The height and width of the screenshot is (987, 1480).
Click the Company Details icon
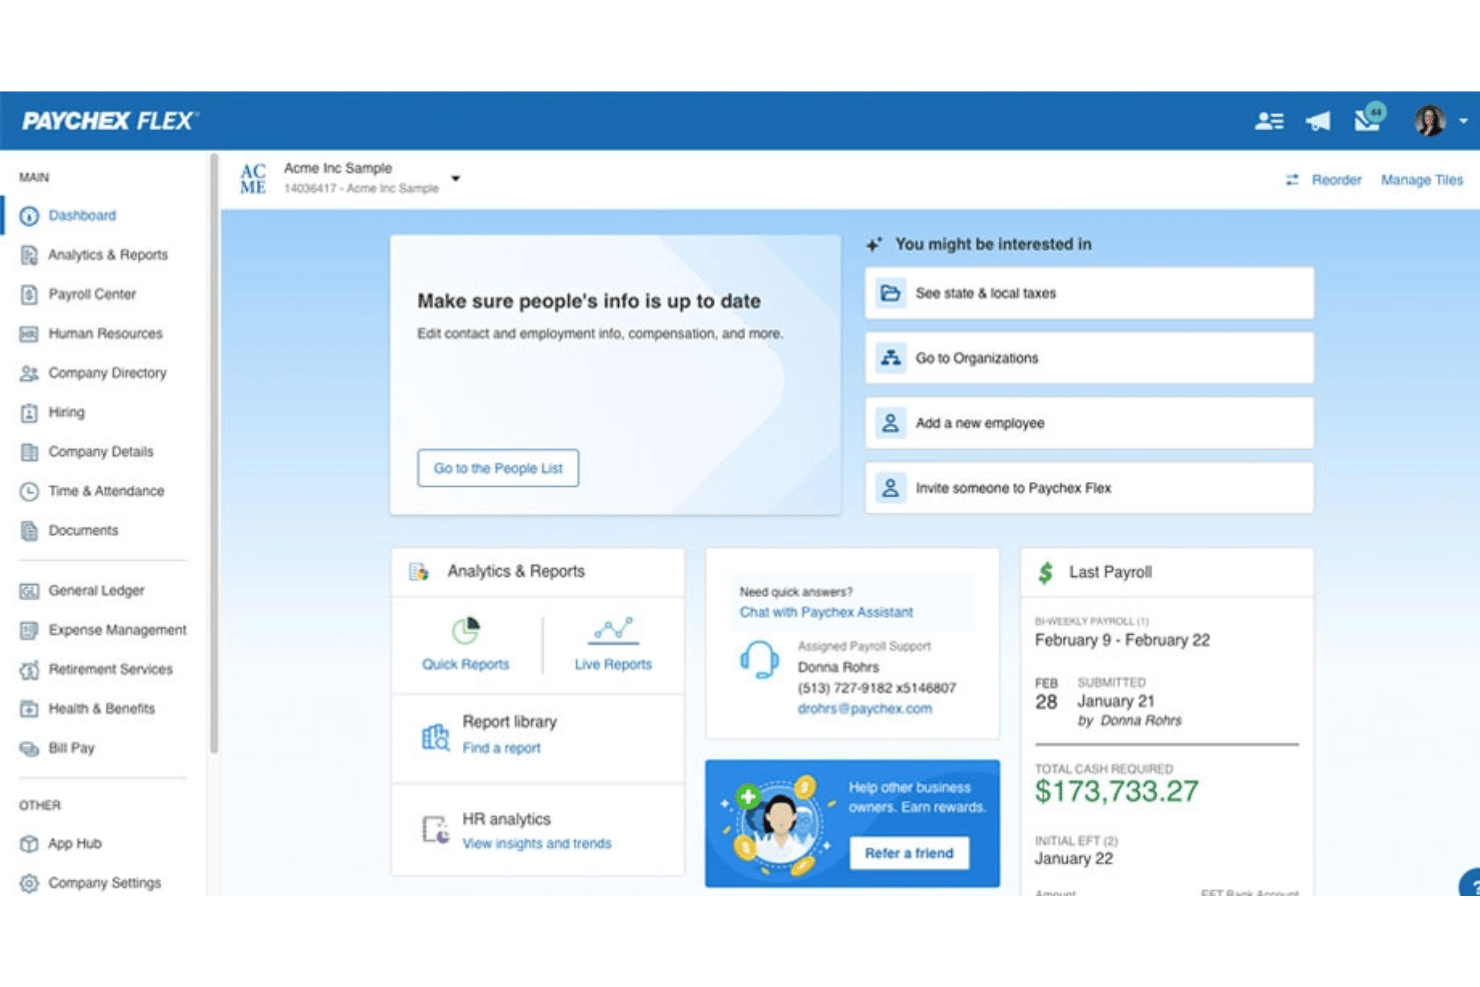(29, 452)
